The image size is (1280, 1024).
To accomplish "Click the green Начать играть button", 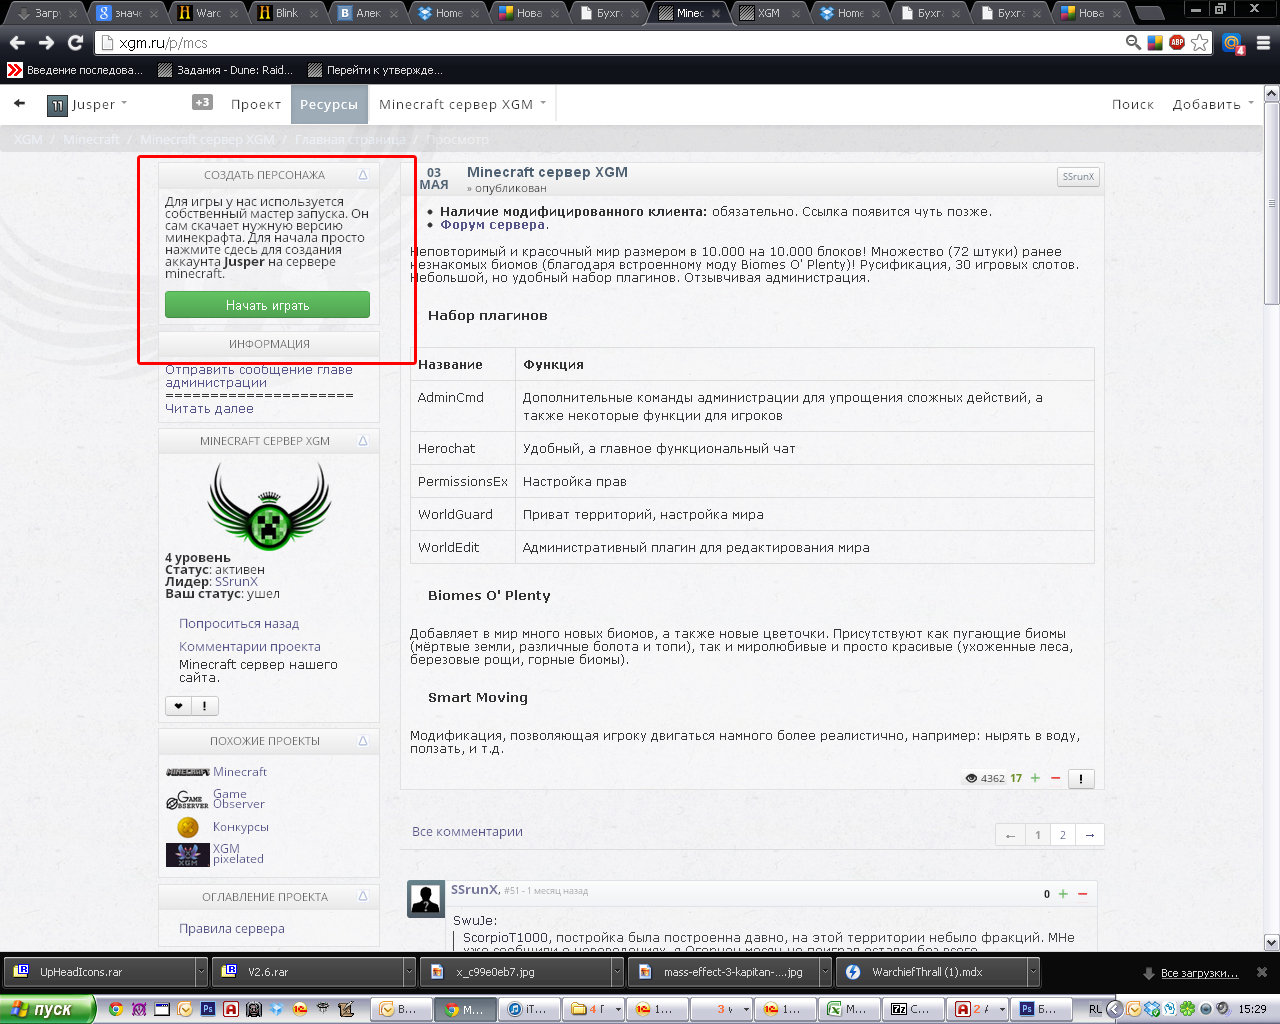I will pyautogui.click(x=267, y=305).
